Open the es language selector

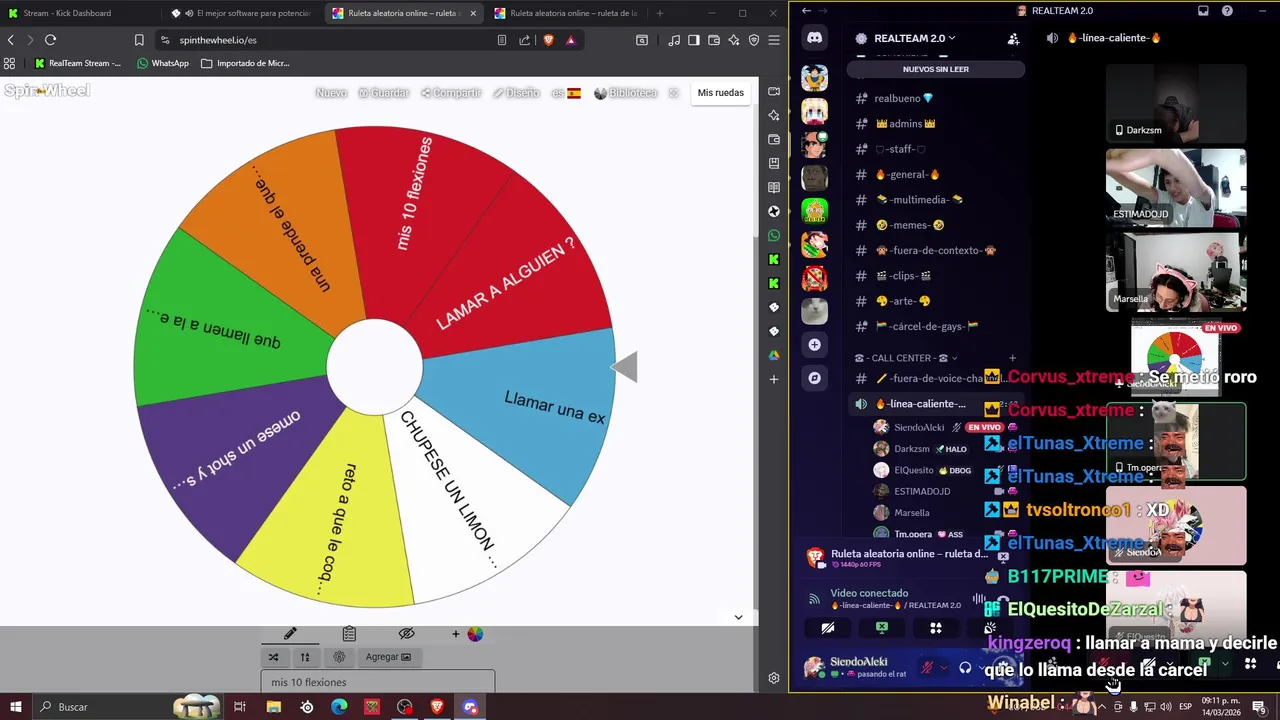coord(566,93)
